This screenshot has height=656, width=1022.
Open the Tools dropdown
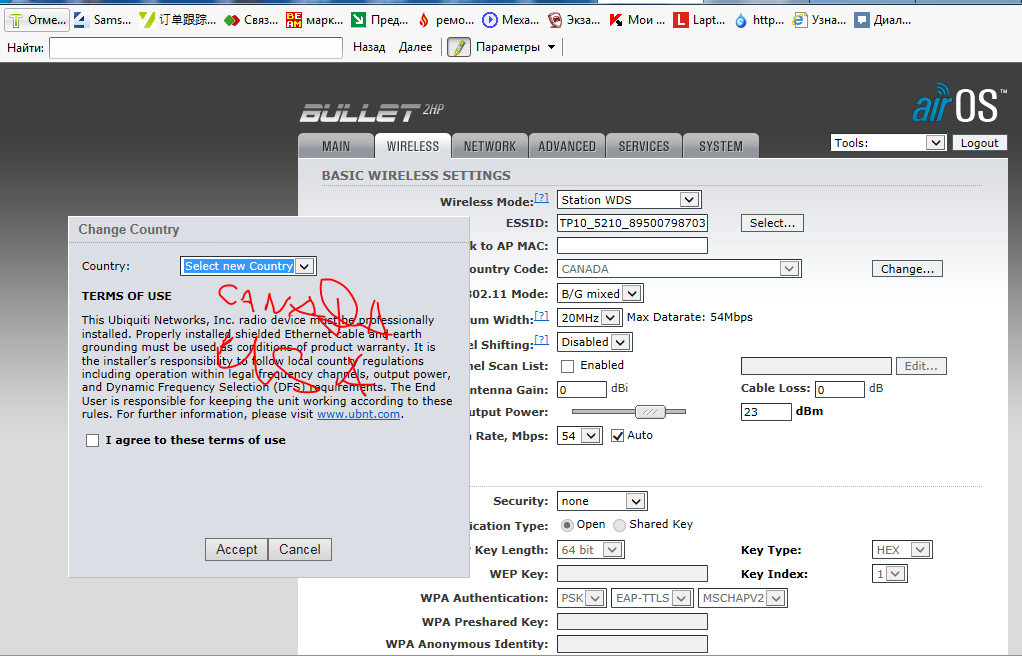pos(888,143)
